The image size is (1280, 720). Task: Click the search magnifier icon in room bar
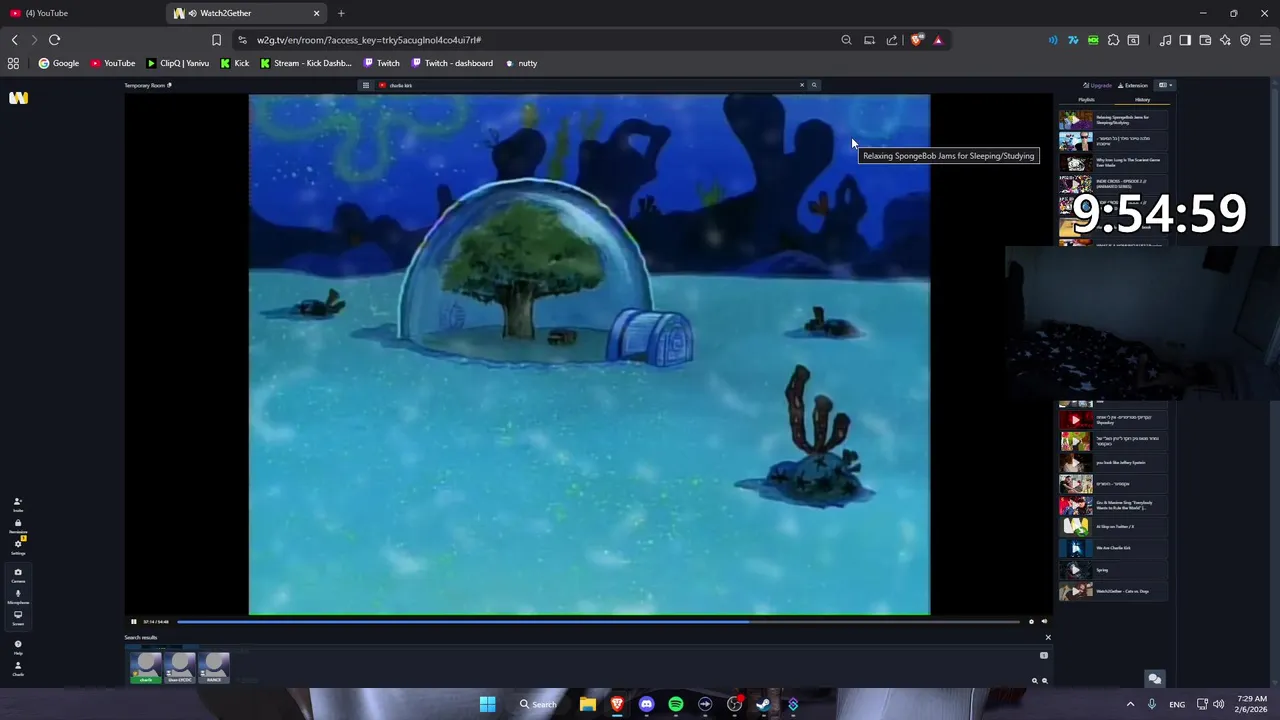(814, 85)
